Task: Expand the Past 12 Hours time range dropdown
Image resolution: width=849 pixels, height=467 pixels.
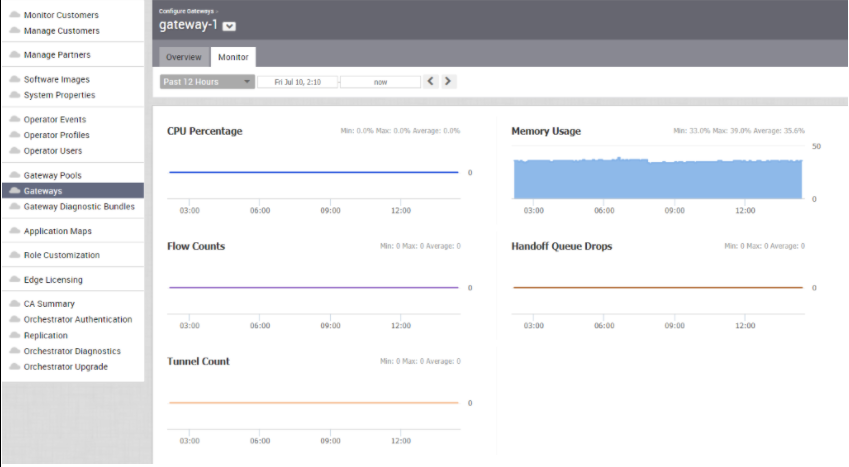Action: [207, 82]
